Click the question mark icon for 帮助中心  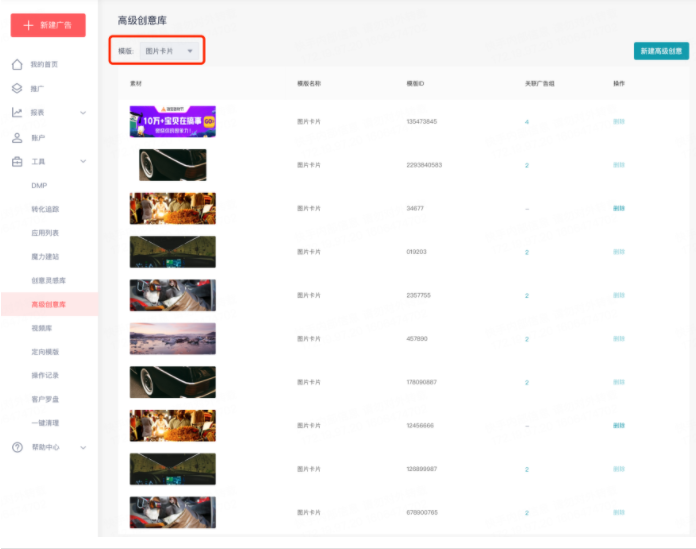(17, 447)
